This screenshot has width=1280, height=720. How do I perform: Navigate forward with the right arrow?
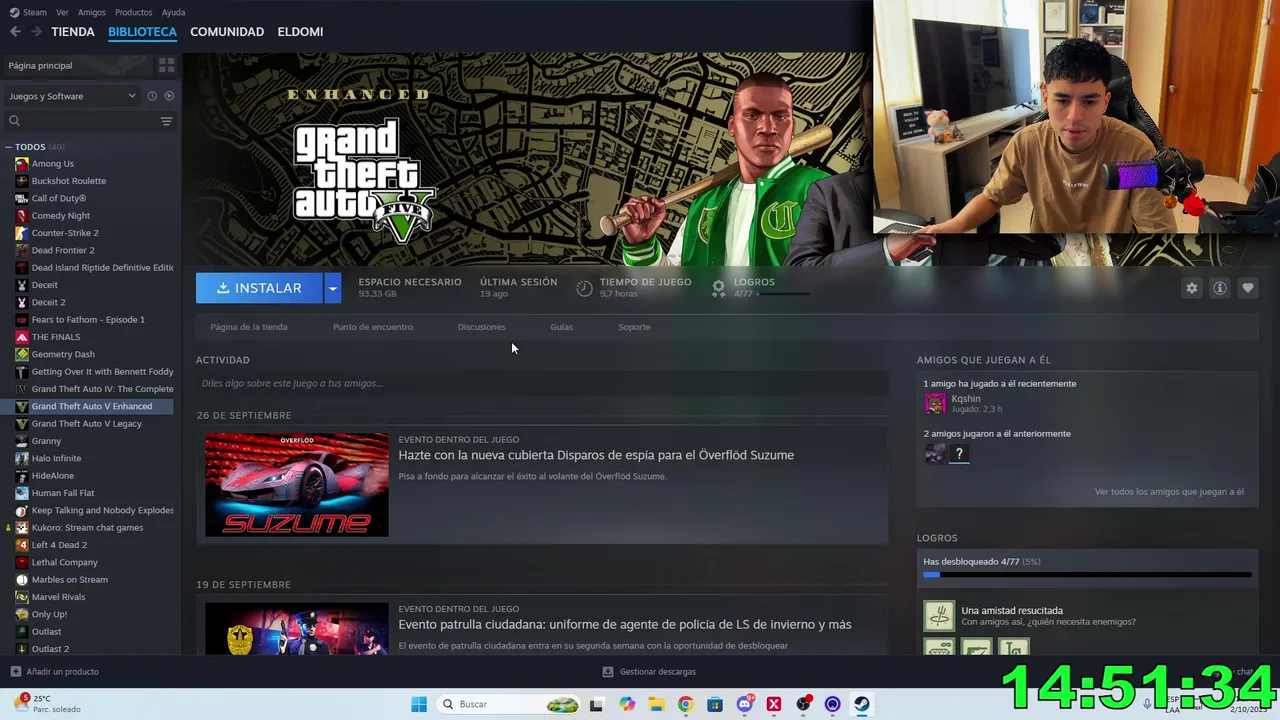pyautogui.click(x=36, y=32)
